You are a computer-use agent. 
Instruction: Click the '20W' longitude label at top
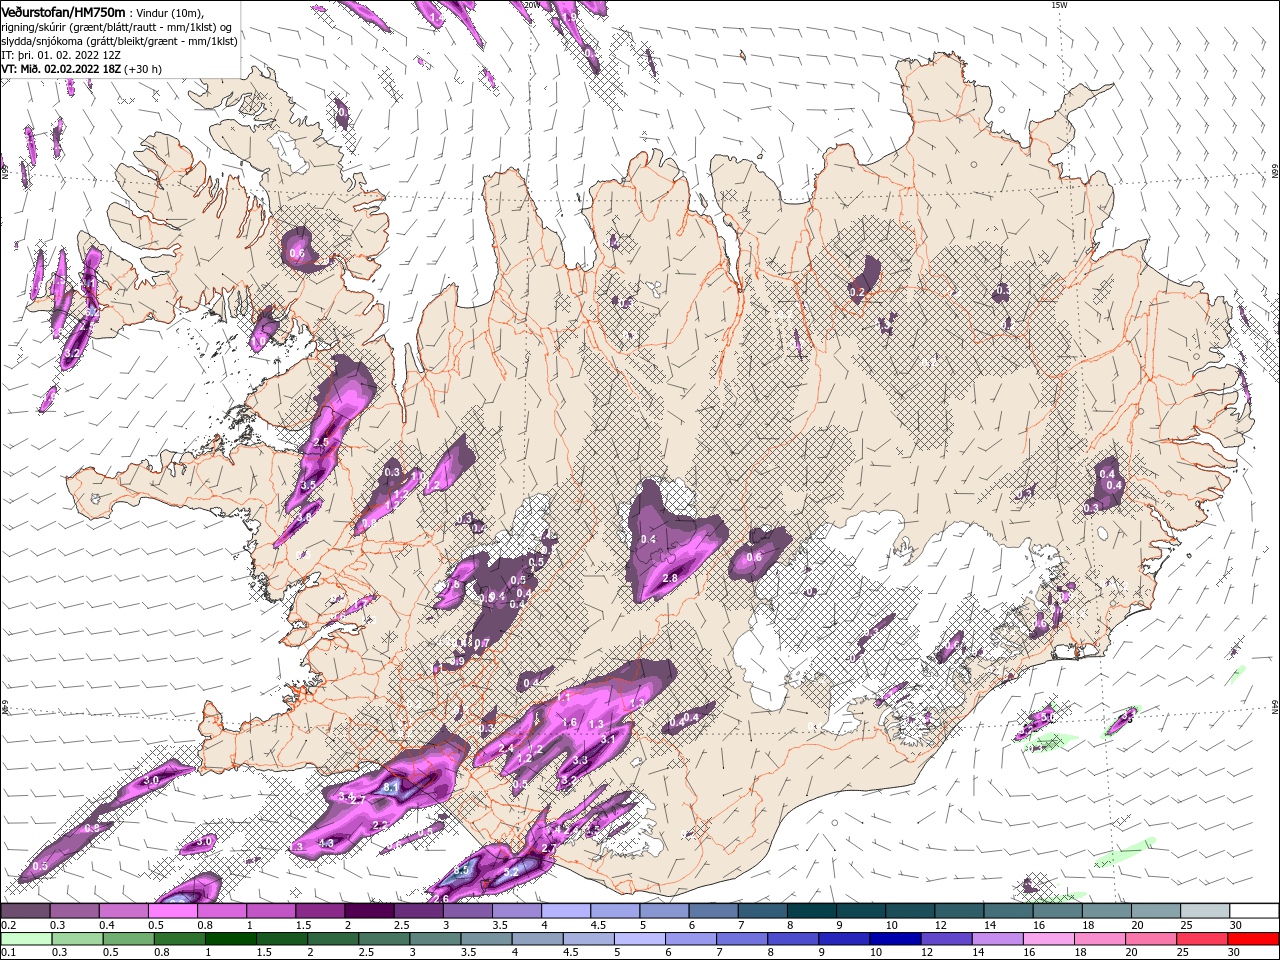click(x=532, y=5)
